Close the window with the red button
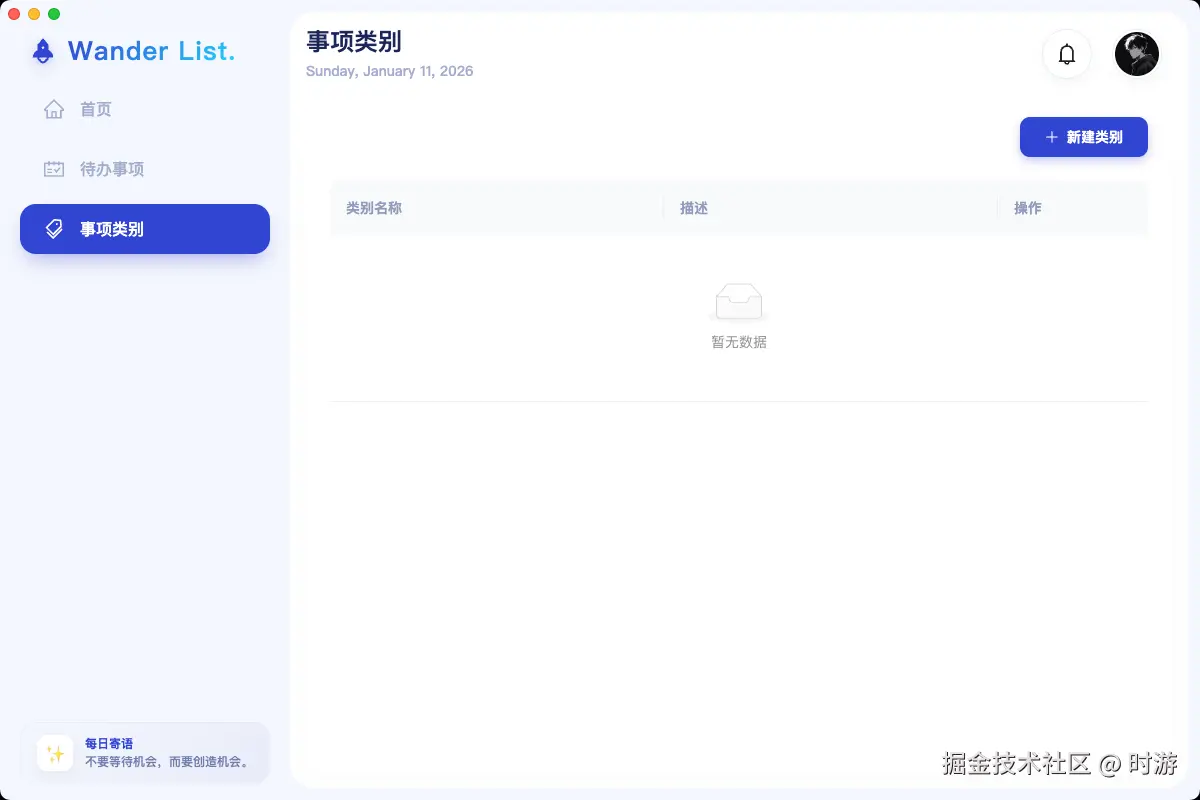 point(14,14)
